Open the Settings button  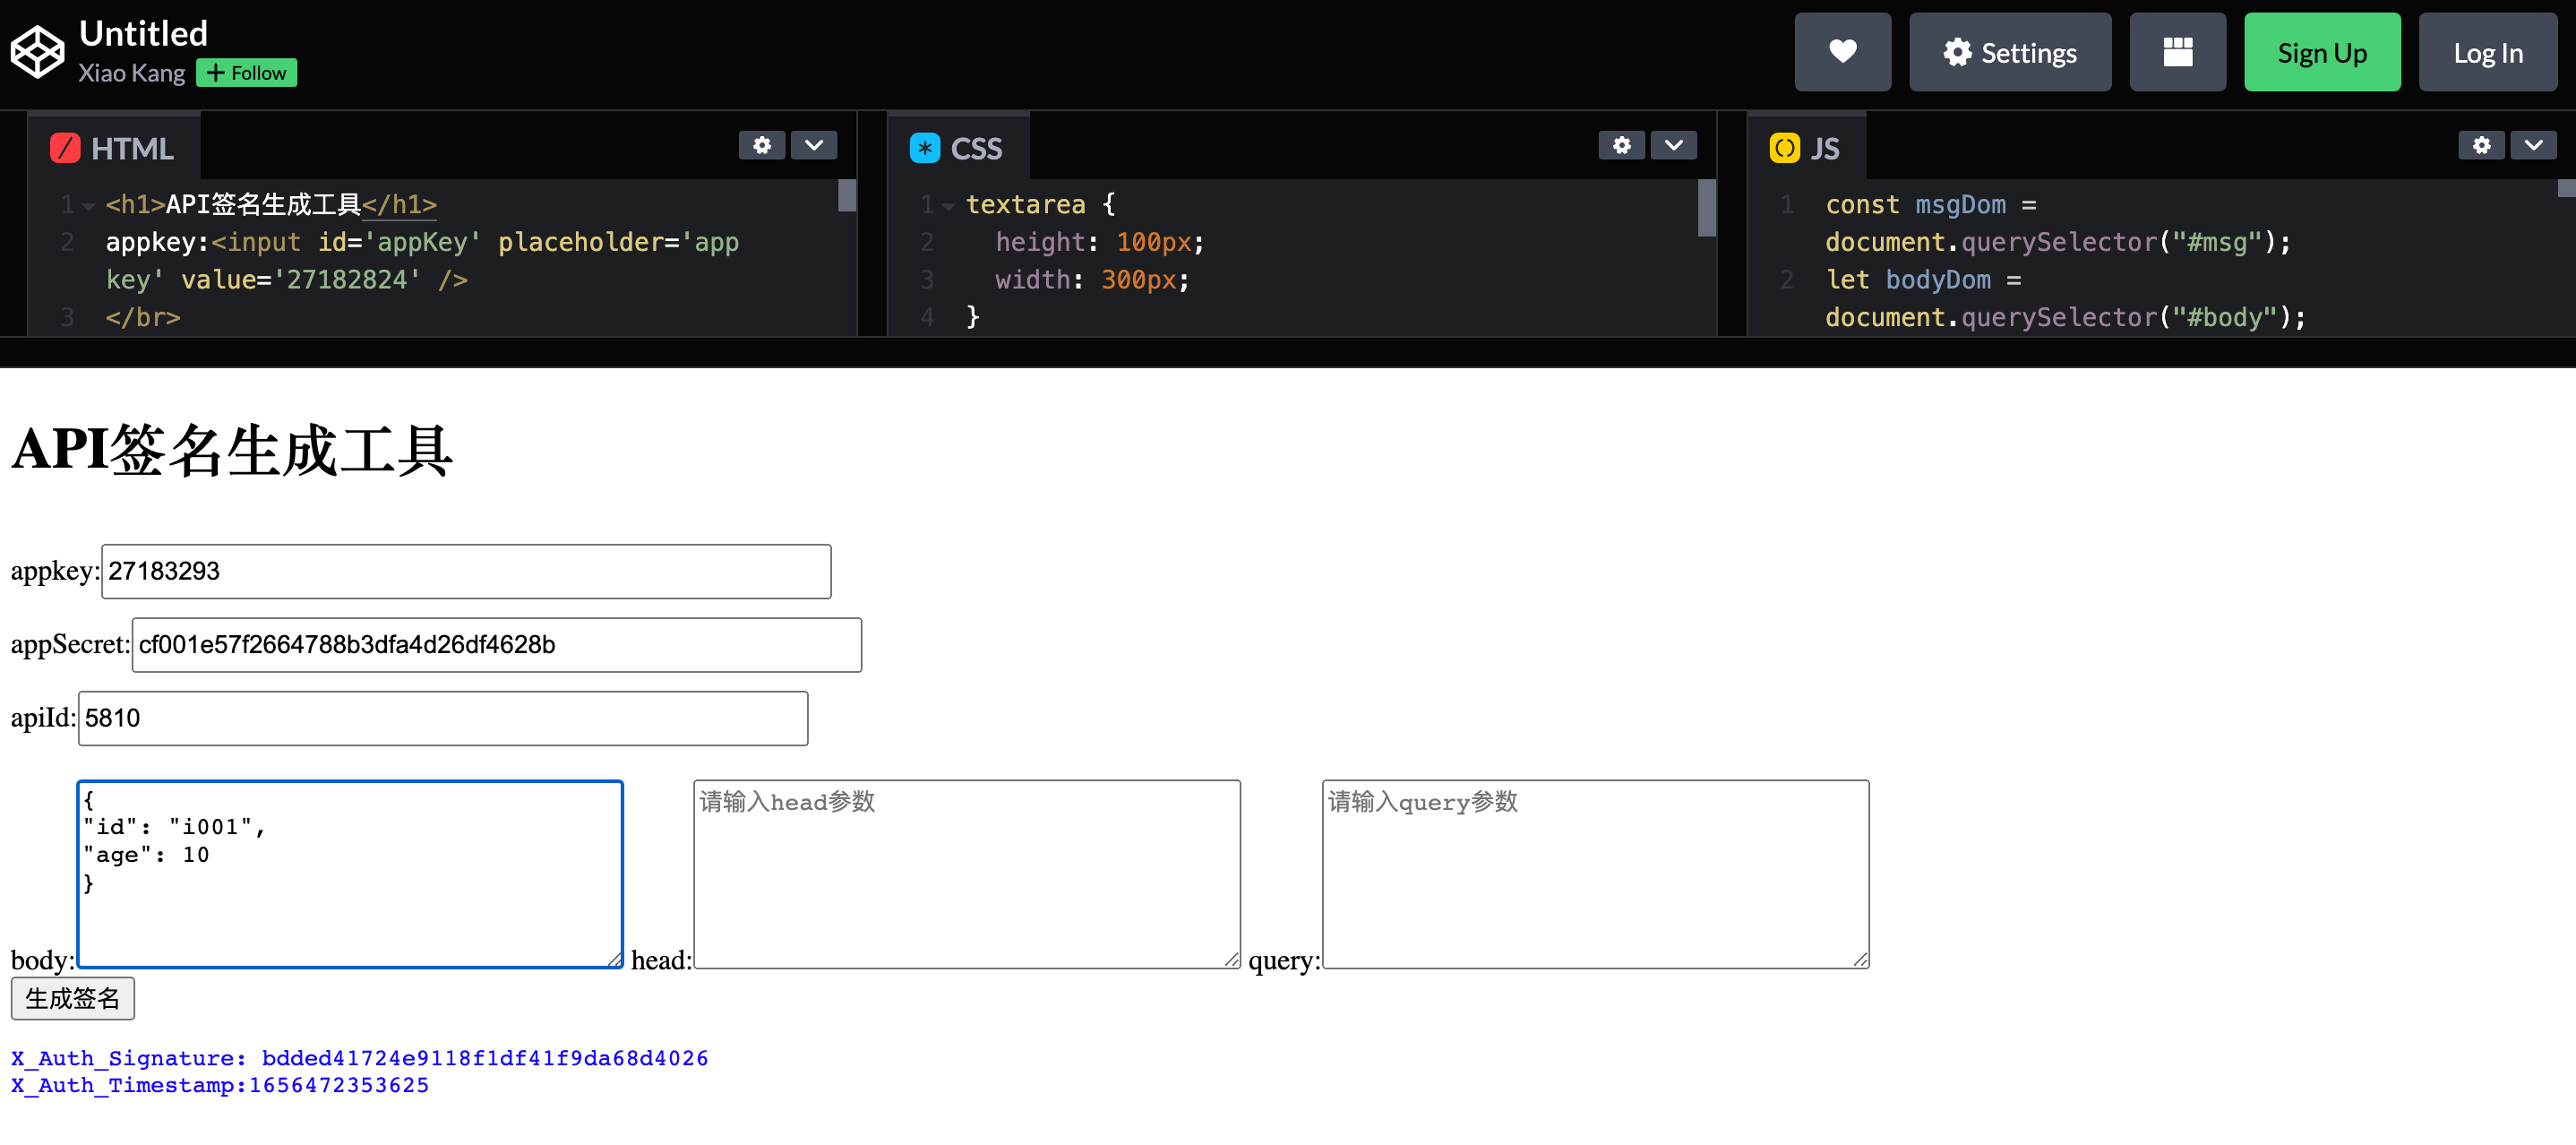[2009, 52]
